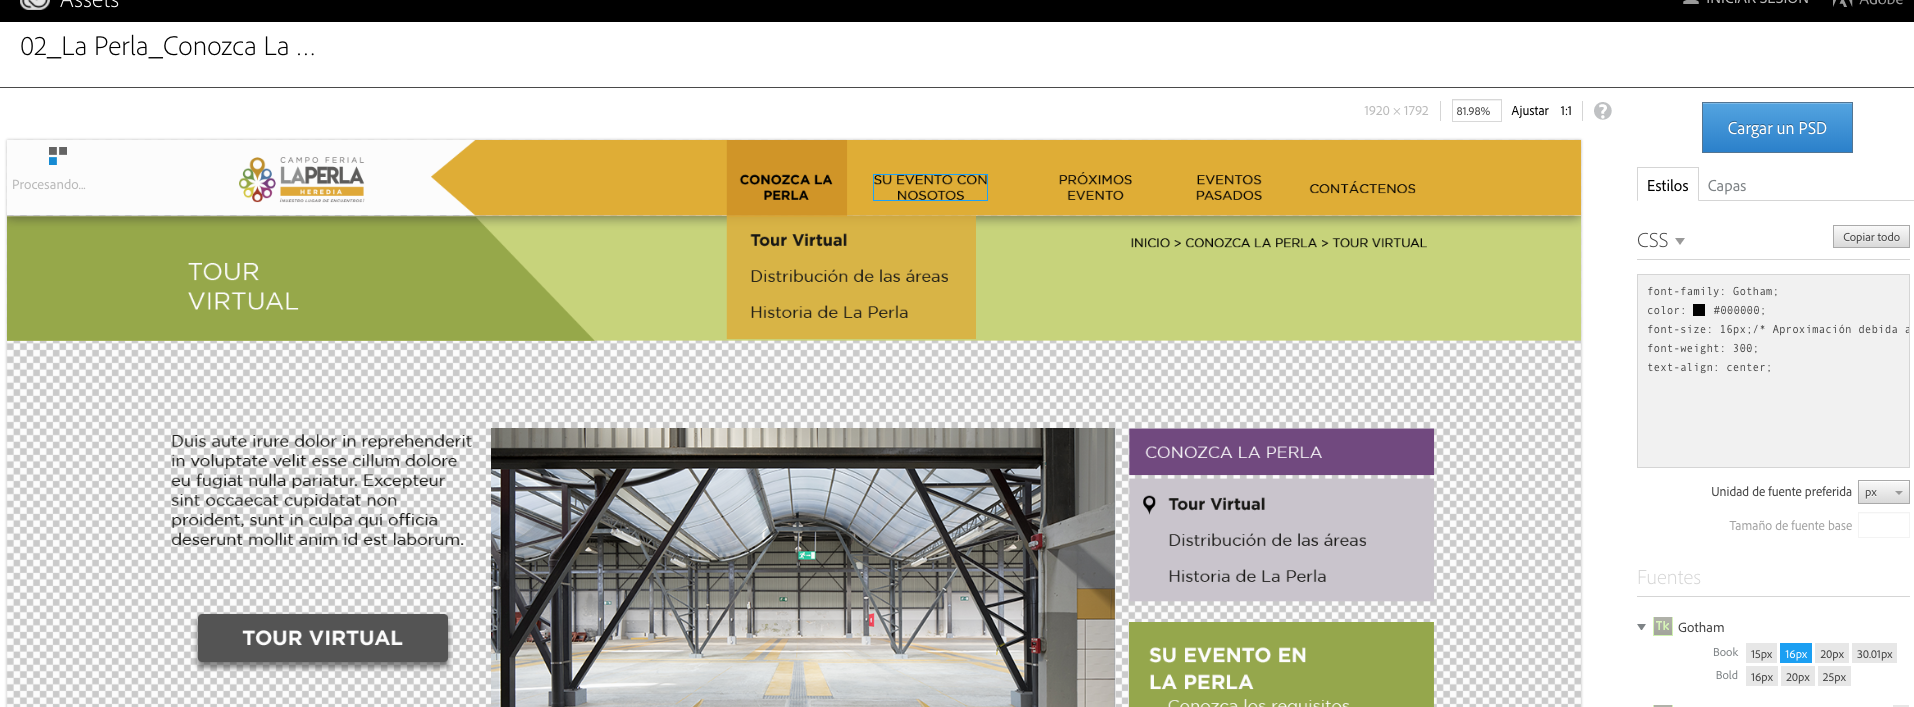This screenshot has width=1914, height=707.
Task: Switch to the Capas tab
Action: tap(1726, 186)
